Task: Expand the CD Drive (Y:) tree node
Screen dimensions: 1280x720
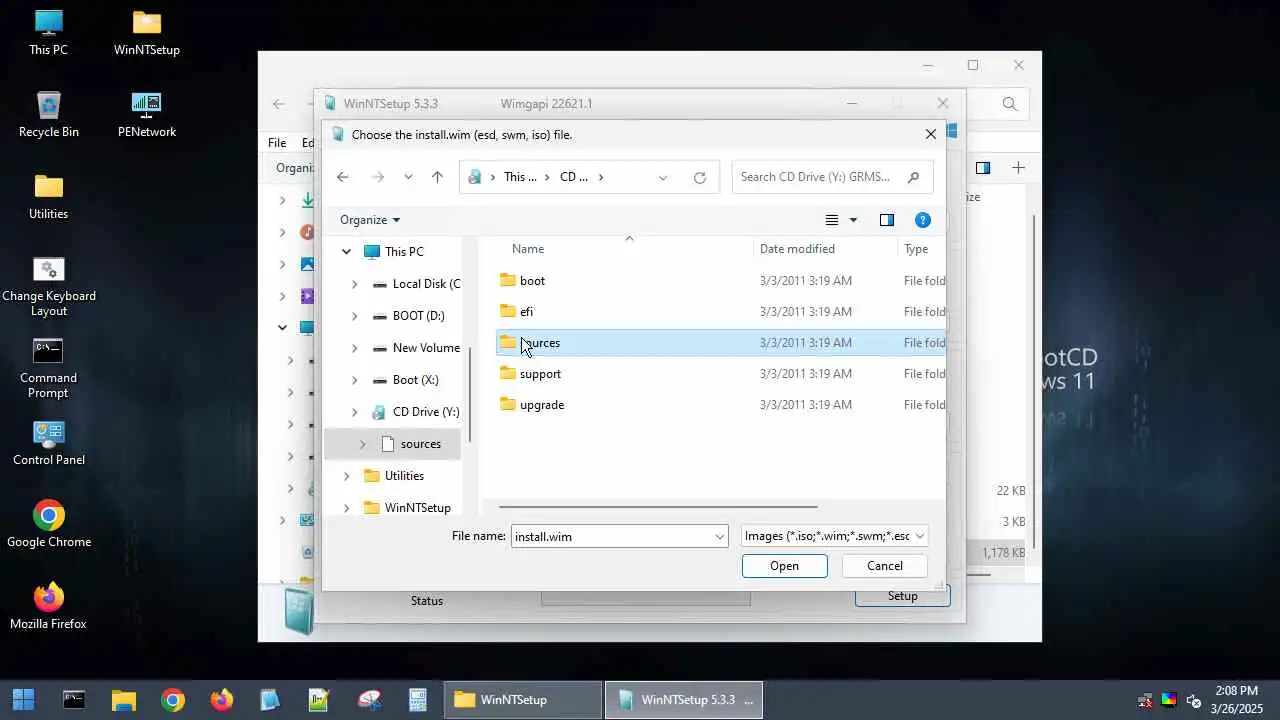Action: tap(354, 412)
